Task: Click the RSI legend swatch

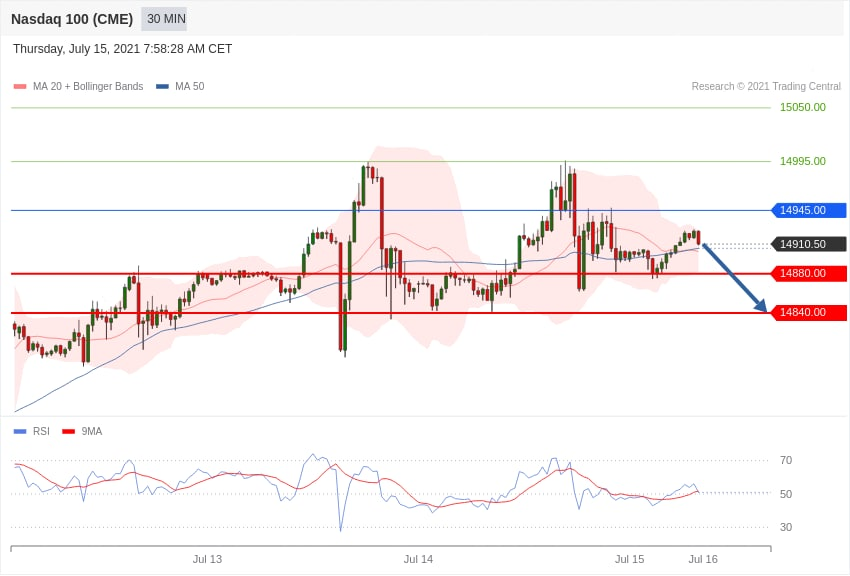Action: (20, 431)
